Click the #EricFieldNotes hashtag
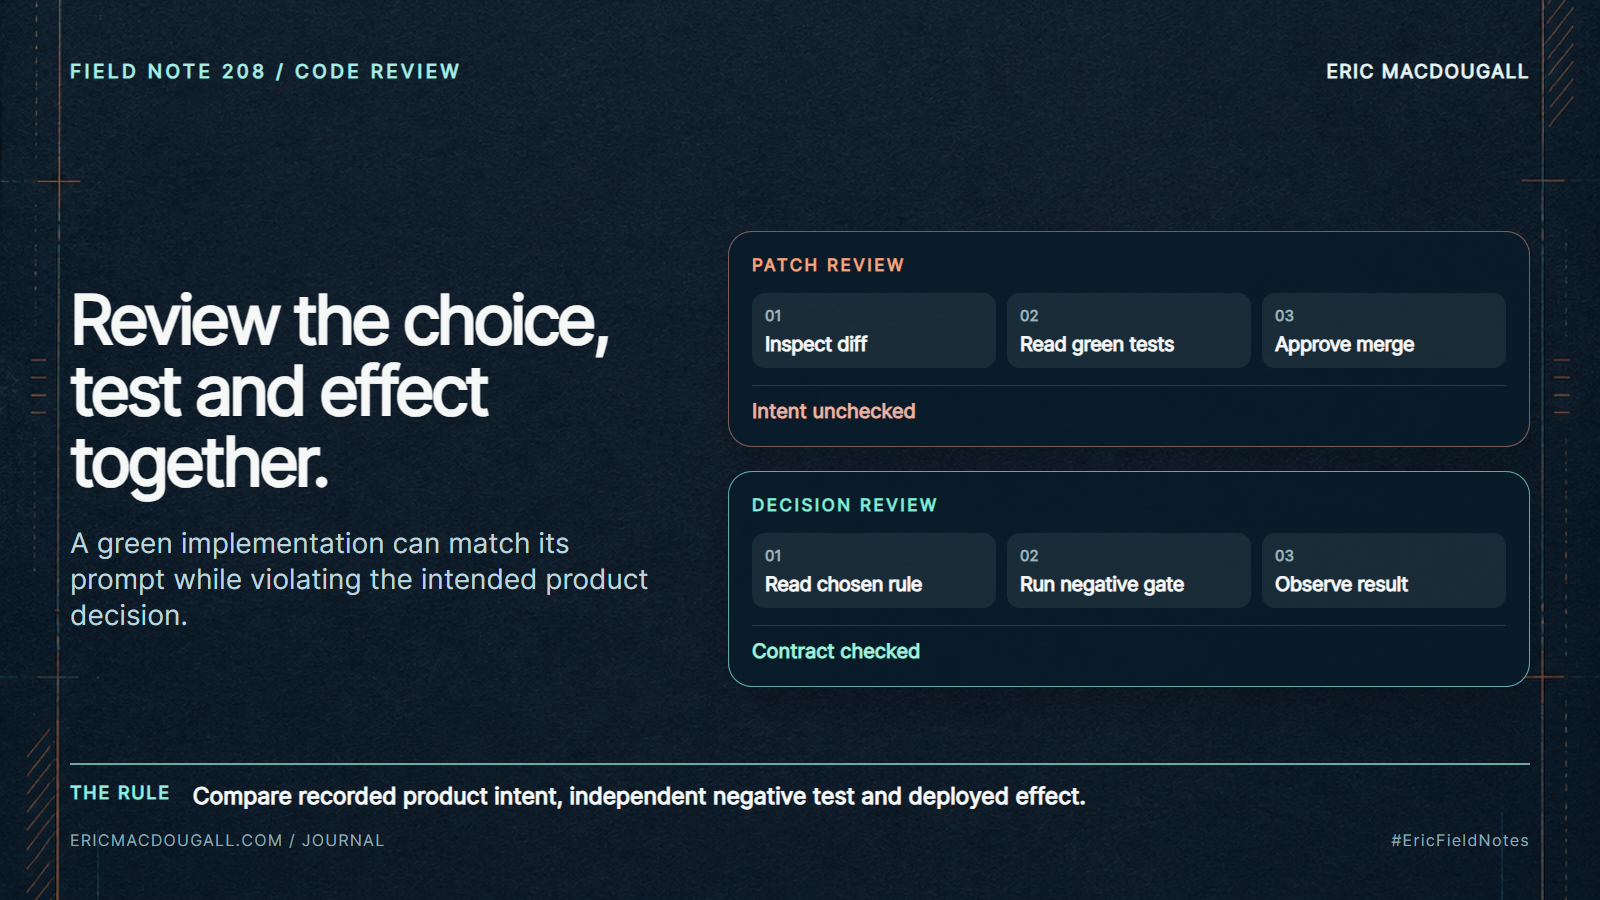The width and height of the screenshot is (1600, 900). coord(1460,840)
